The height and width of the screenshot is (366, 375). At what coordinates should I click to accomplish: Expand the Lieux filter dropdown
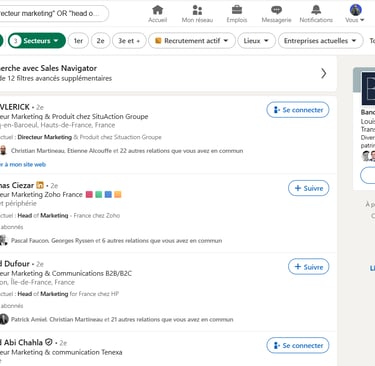256,41
